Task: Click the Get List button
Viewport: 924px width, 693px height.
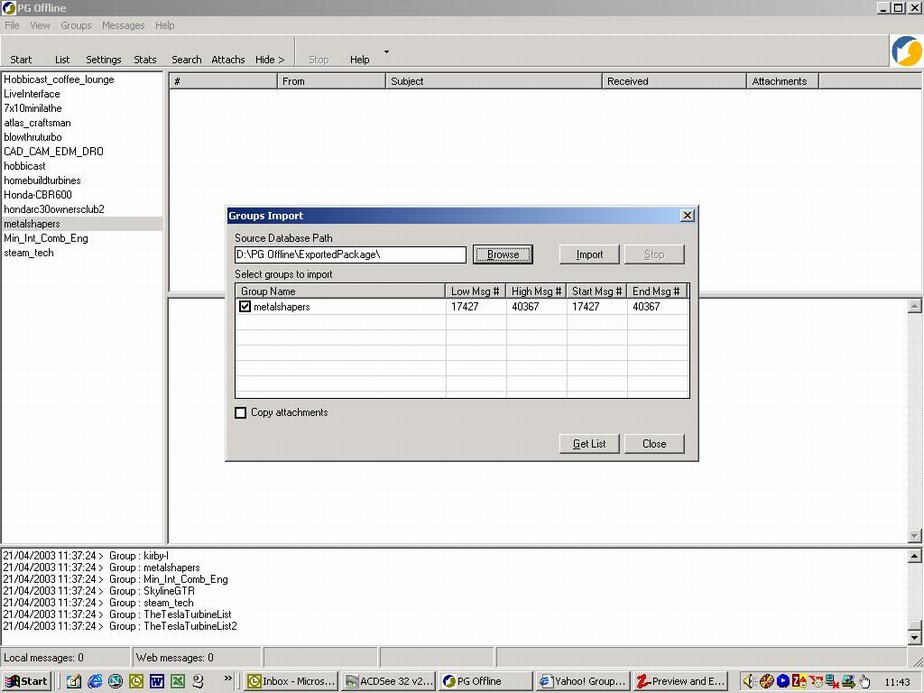Action: point(589,443)
